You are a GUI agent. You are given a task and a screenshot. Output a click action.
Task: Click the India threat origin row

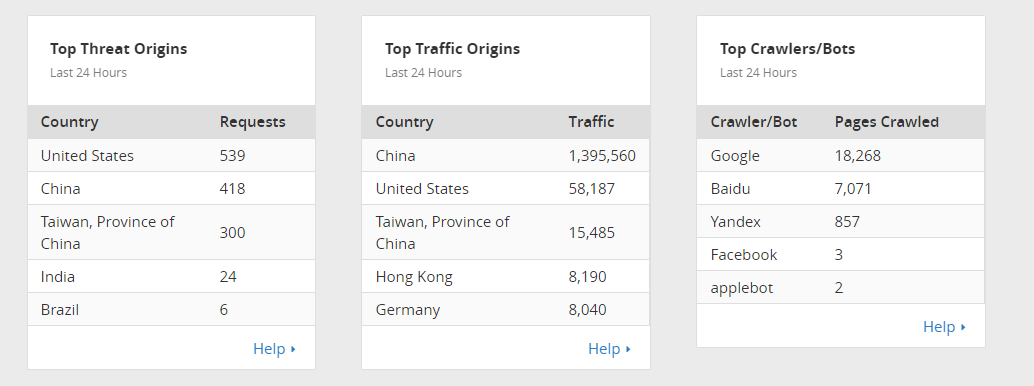click(171, 276)
